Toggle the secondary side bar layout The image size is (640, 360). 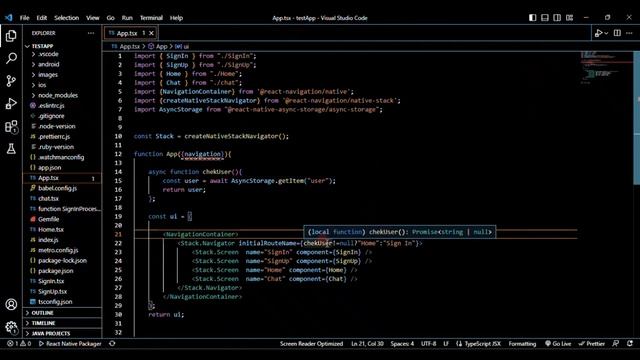click(557, 18)
